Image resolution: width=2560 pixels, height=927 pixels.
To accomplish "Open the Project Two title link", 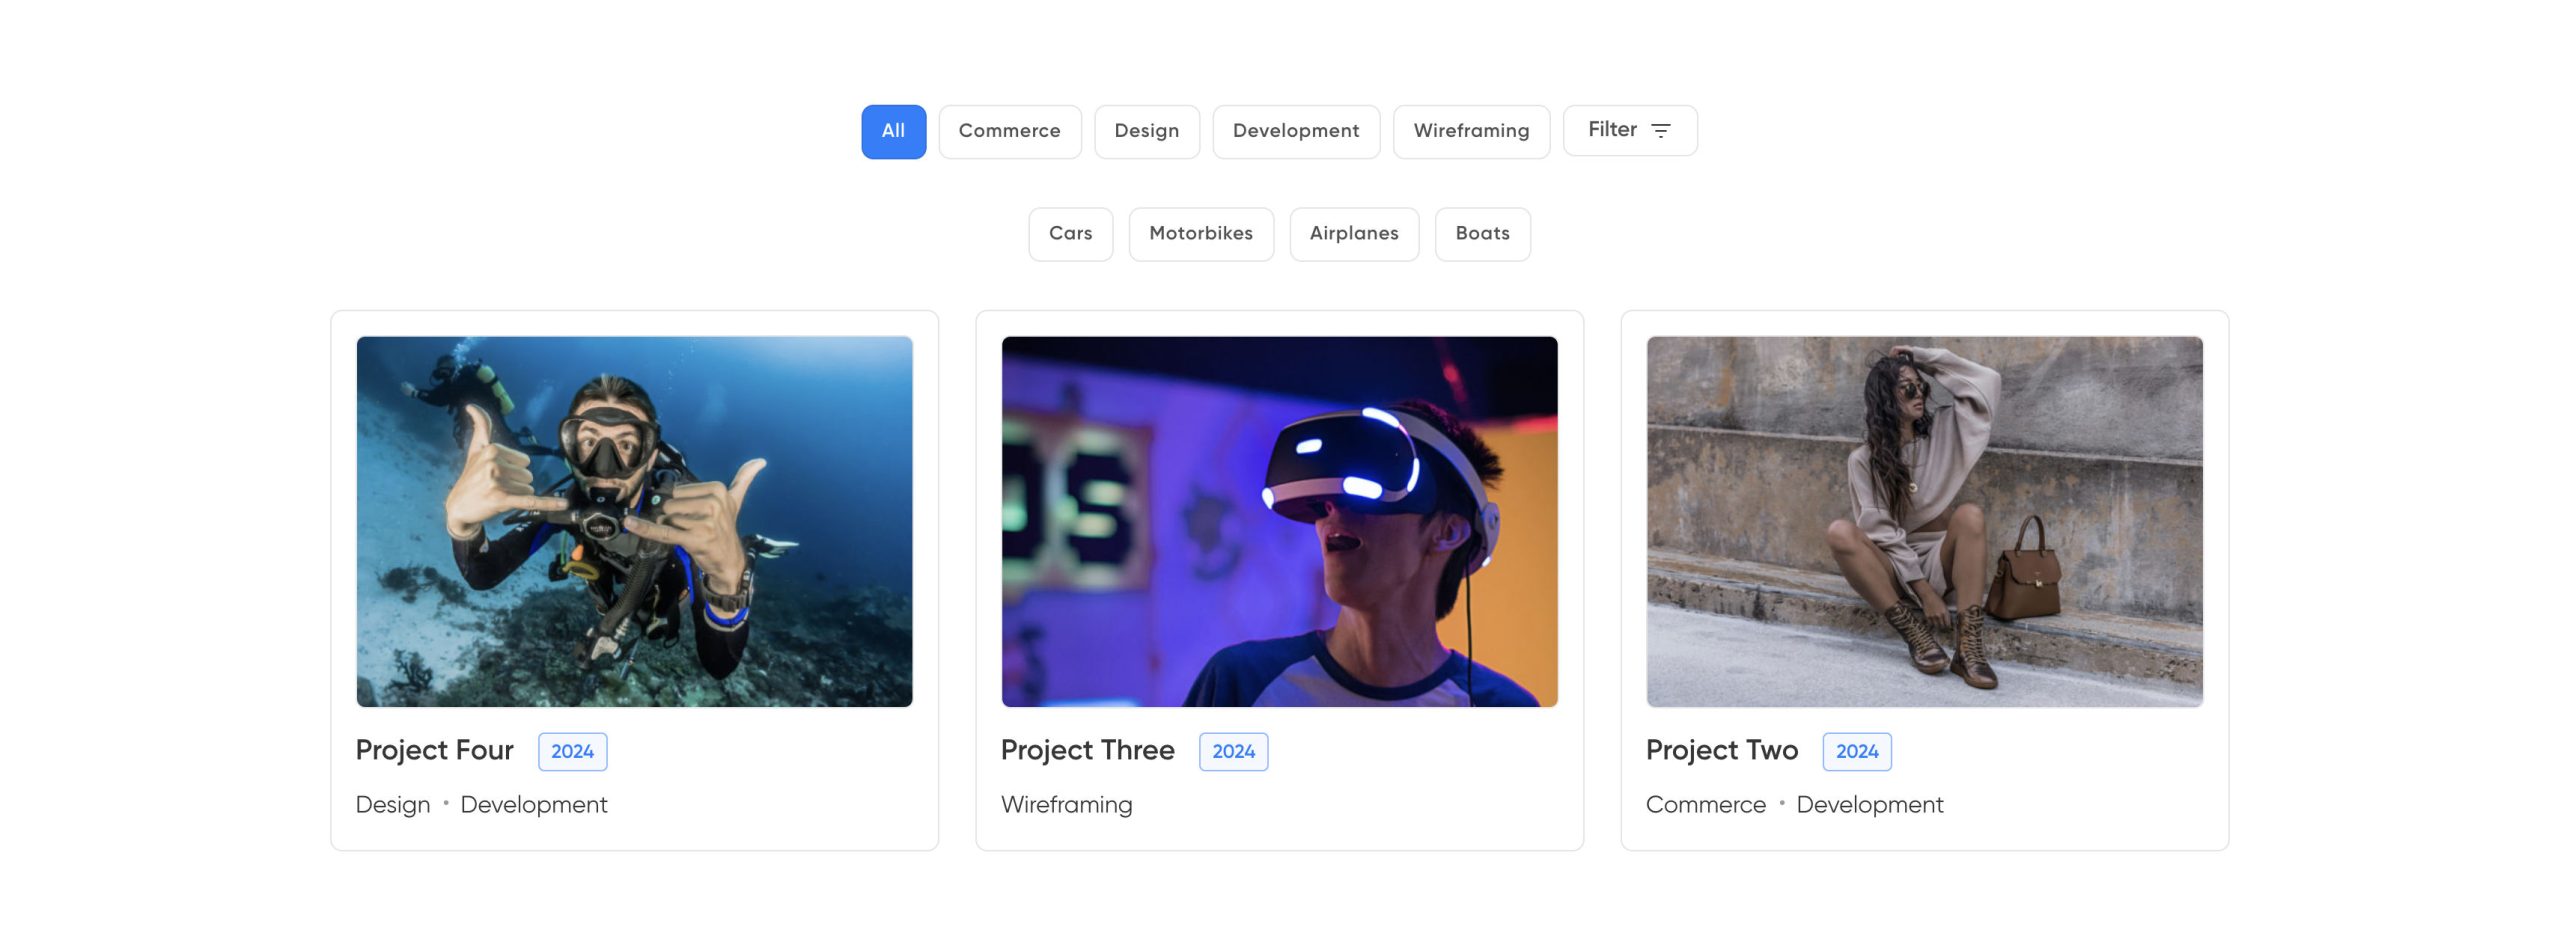I will [1721, 750].
